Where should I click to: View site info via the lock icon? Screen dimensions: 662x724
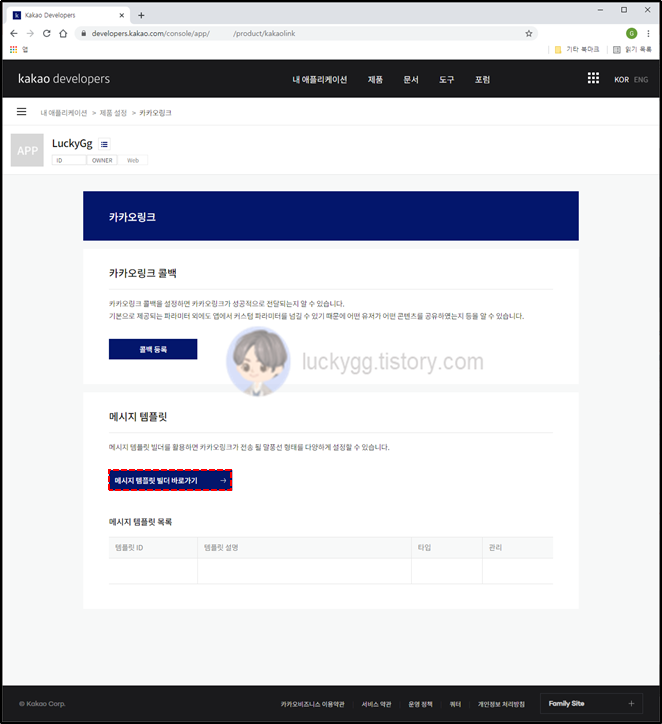(x=84, y=33)
